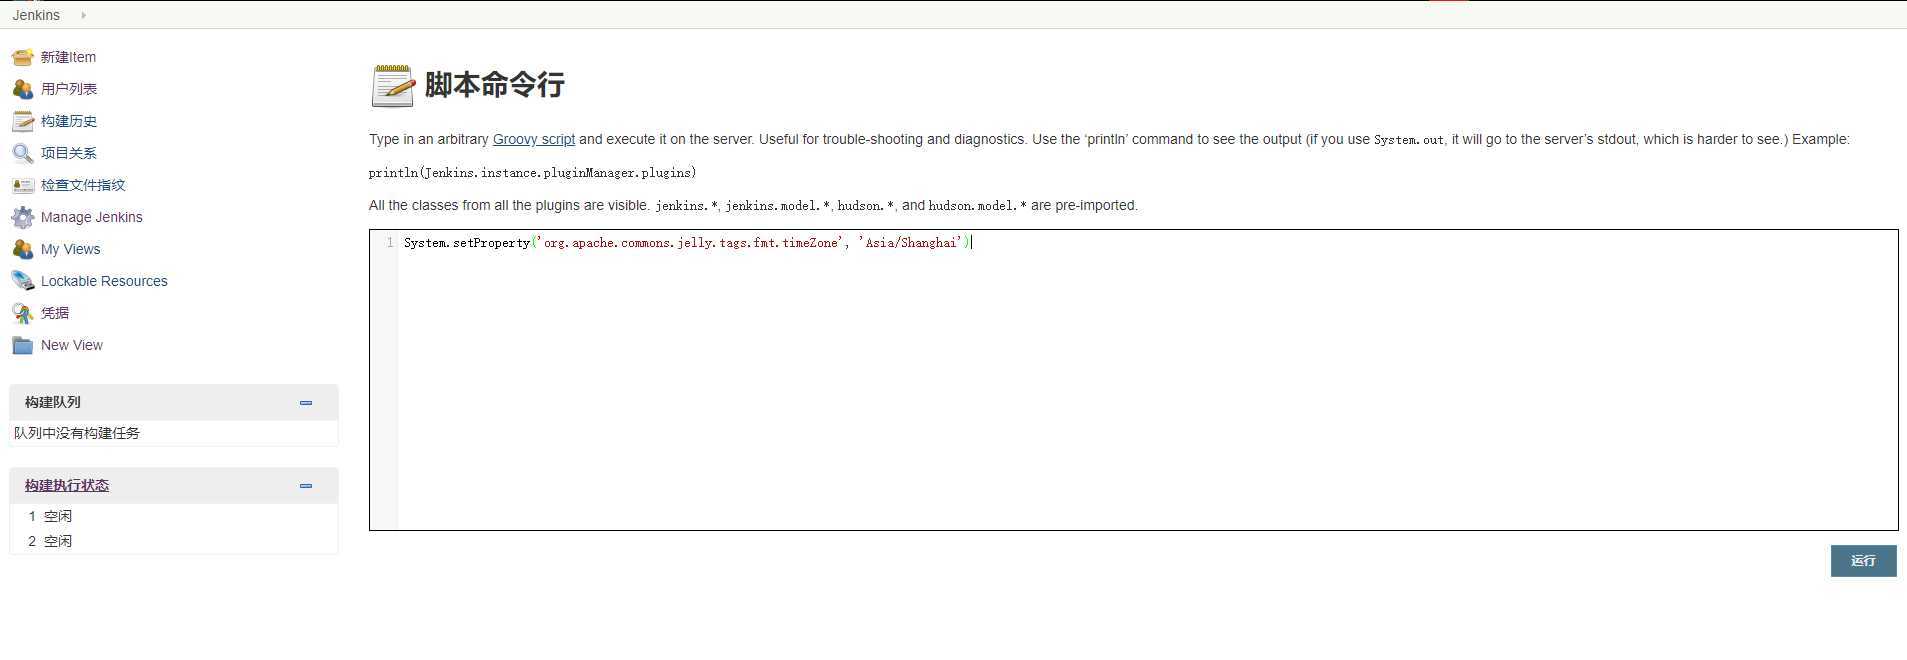Viewport: 1907px width, 660px height.
Task: Go to Manage Jenkins
Action: (x=92, y=217)
